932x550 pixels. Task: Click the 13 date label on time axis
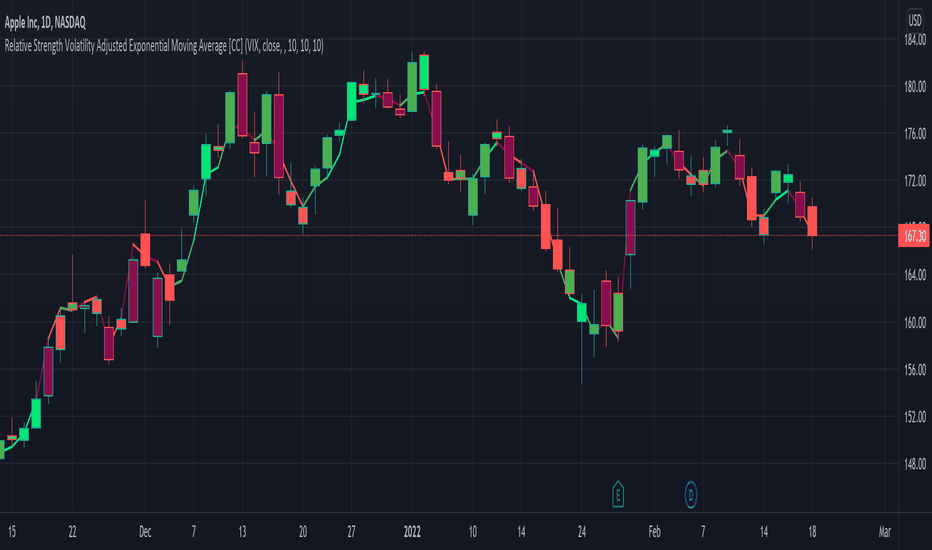tap(242, 532)
